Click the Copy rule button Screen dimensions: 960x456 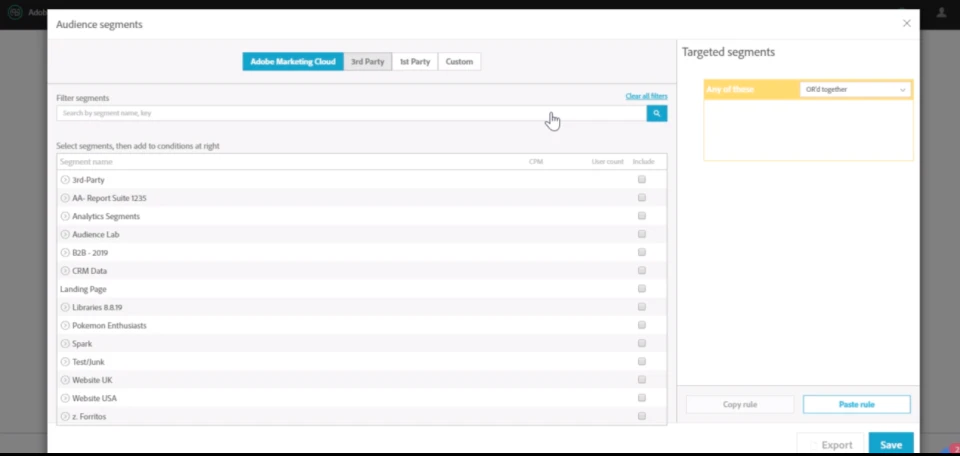[740, 405]
